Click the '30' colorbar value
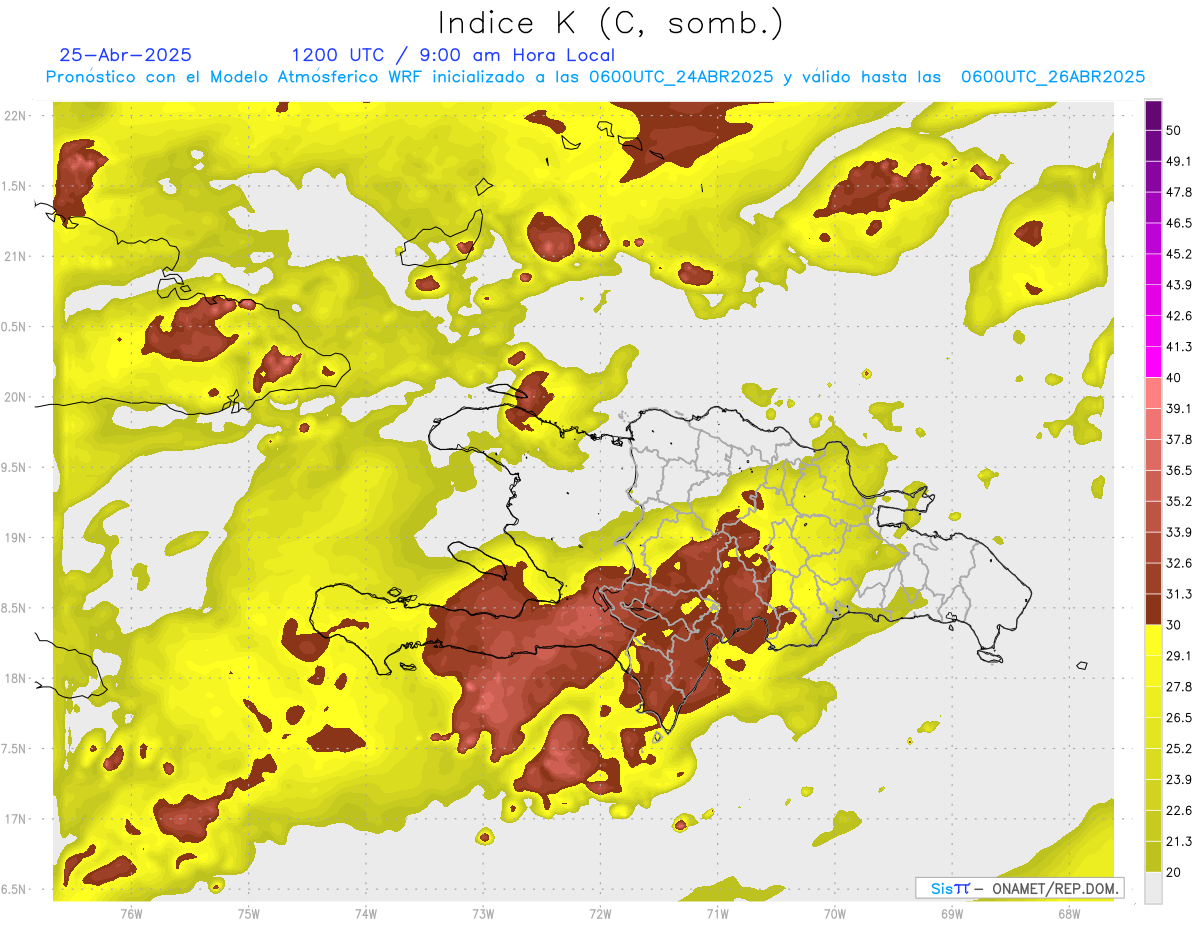Image resolution: width=1200 pixels, height=927 pixels. (1174, 625)
